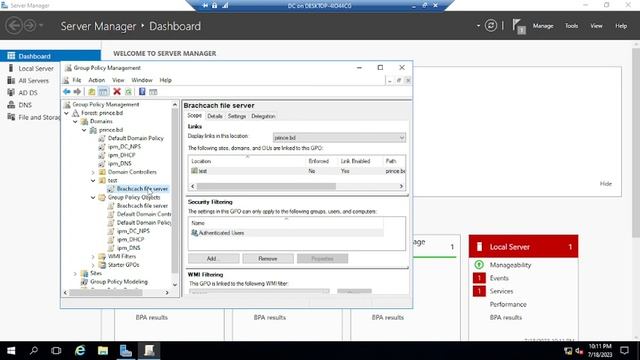
Task: Click Manageability in the Local Server tile
Action: (x=510, y=265)
